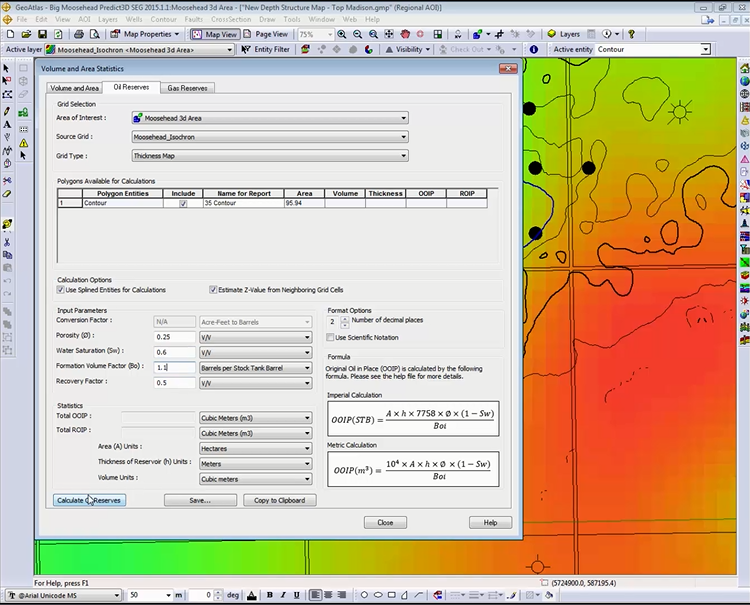Viewport: 750px width, 605px height.
Task: Click the dialog Help button
Action: point(491,522)
